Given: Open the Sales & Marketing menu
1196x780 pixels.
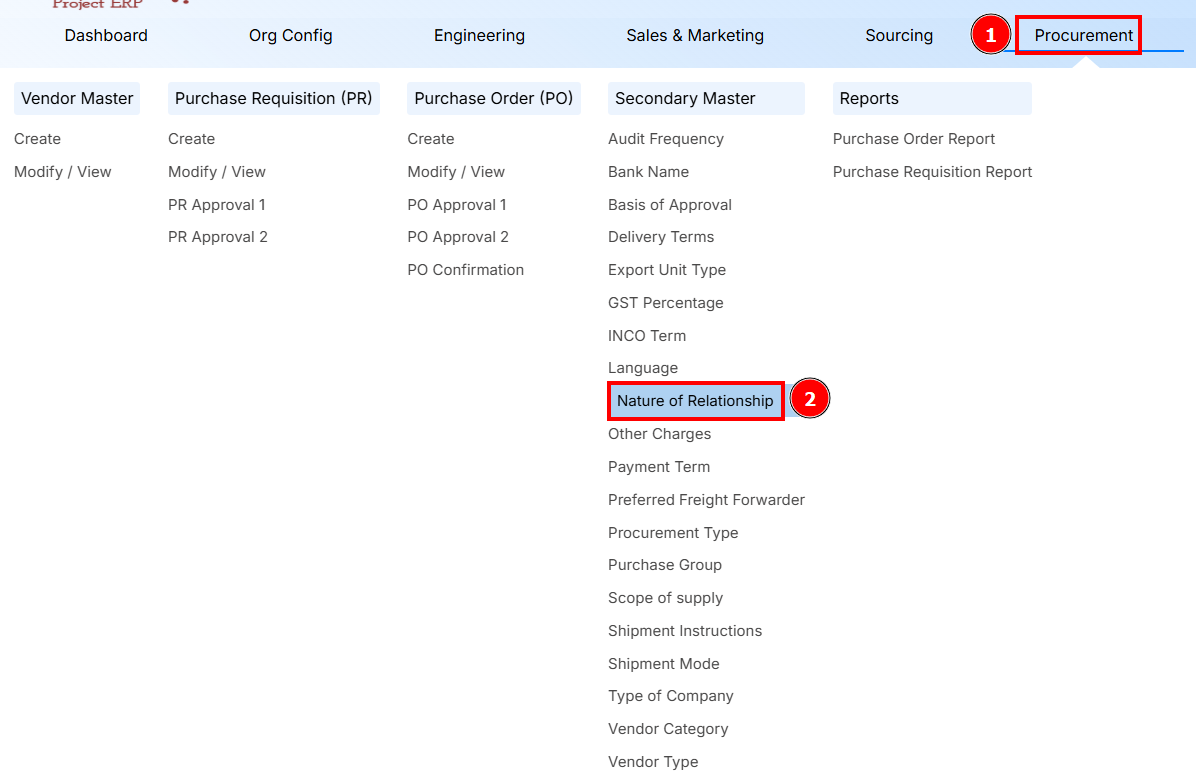Looking at the screenshot, I should coord(695,36).
